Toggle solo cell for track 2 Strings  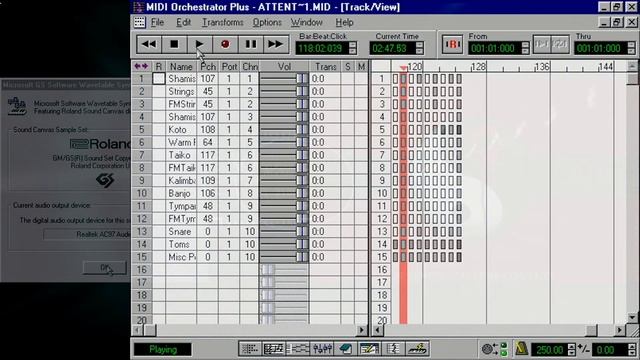click(348, 91)
